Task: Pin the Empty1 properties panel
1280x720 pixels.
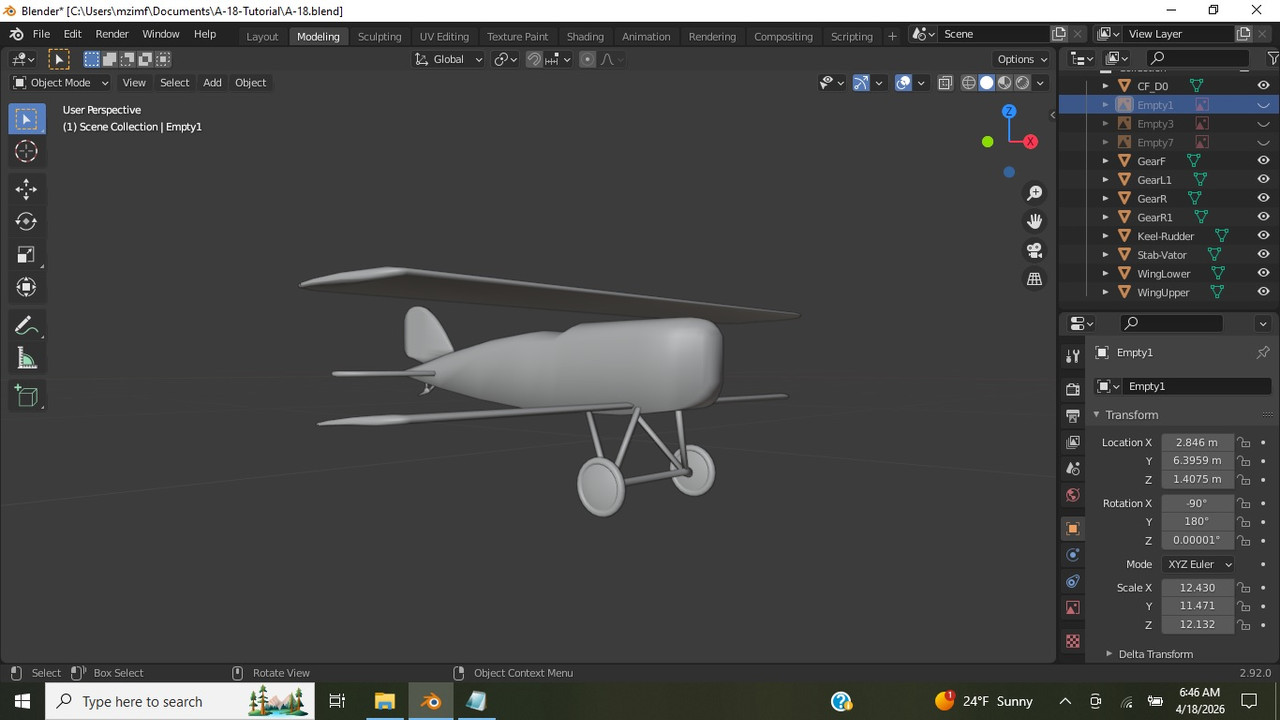Action: point(1263,352)
